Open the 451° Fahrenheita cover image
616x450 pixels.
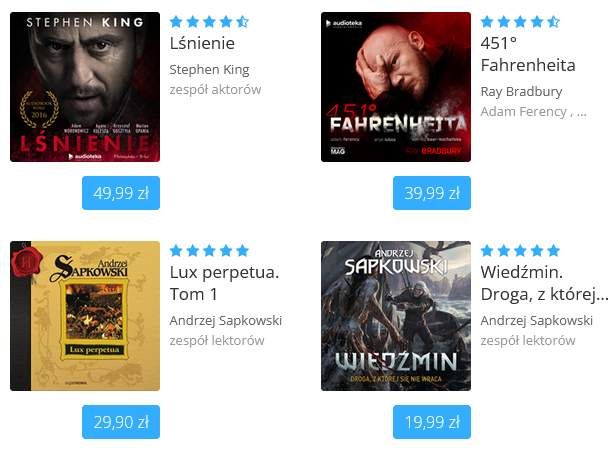396,87
